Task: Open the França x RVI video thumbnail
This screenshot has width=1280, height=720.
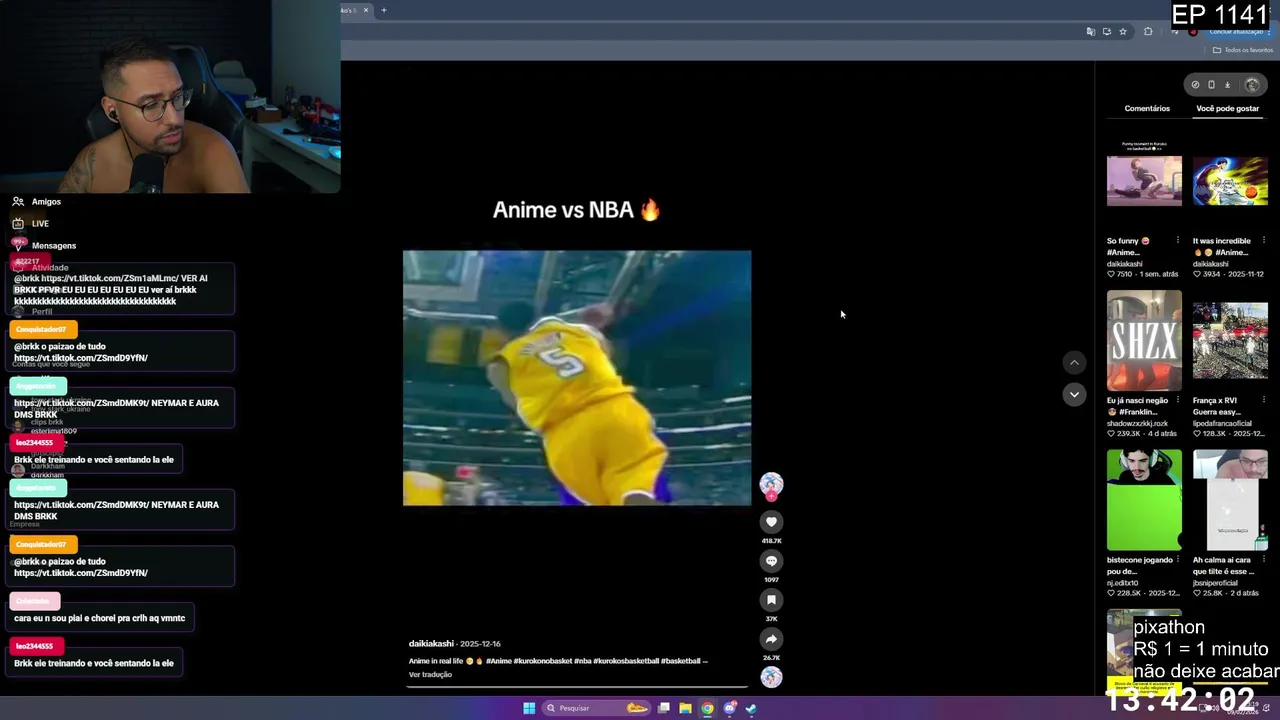Action: [1230, 341]
